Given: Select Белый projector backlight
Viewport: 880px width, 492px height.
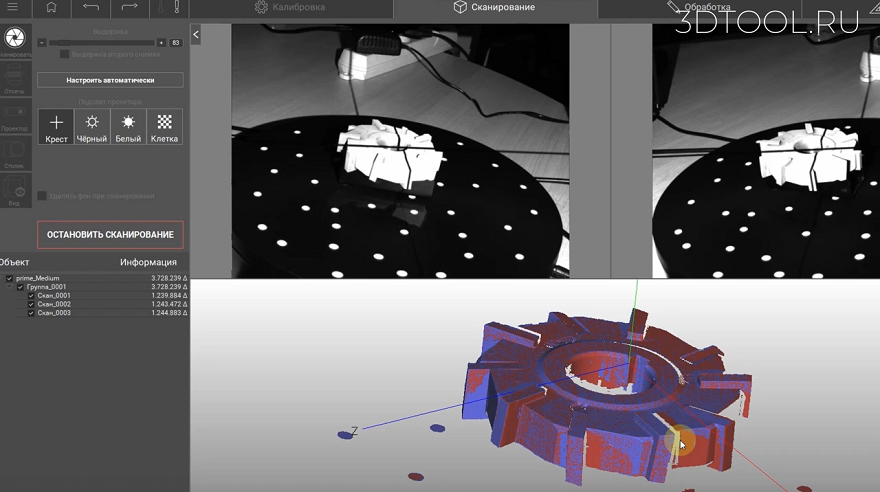Looking at the screenshot, I should pyautogui.click(x=128, y=127).
